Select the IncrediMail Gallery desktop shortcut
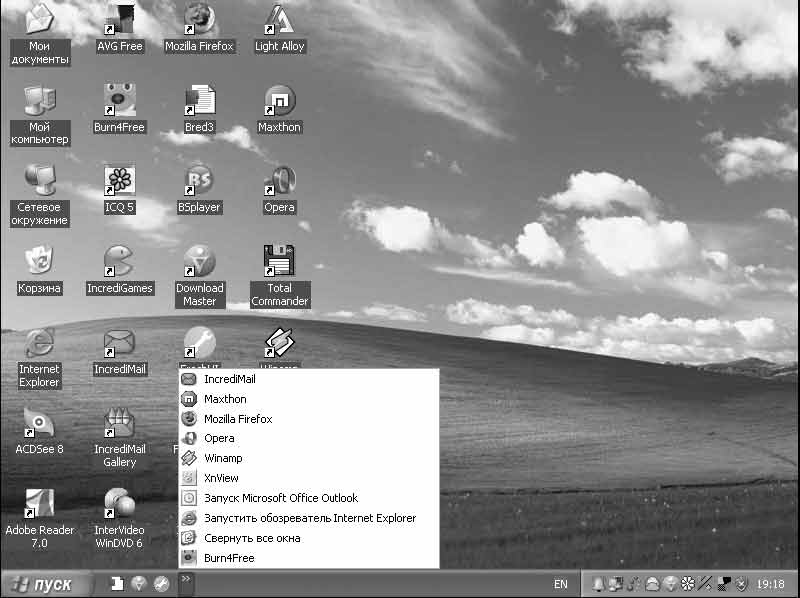 [119, 438]
